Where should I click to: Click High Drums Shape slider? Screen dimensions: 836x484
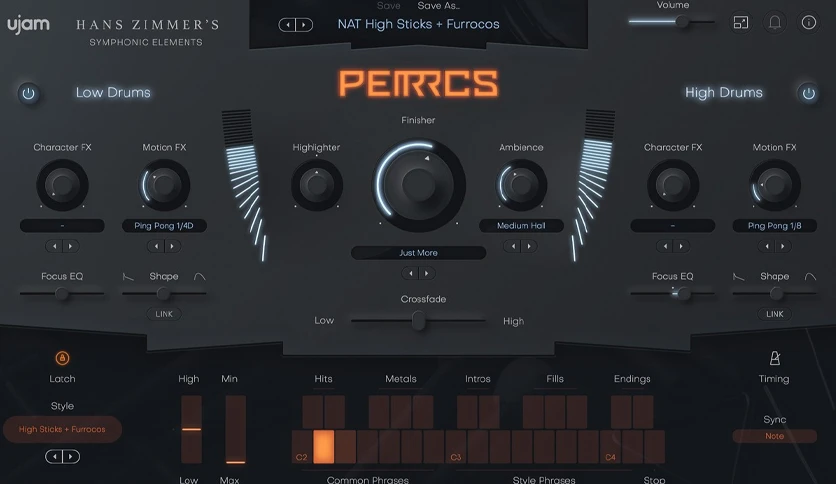point(775,293)
